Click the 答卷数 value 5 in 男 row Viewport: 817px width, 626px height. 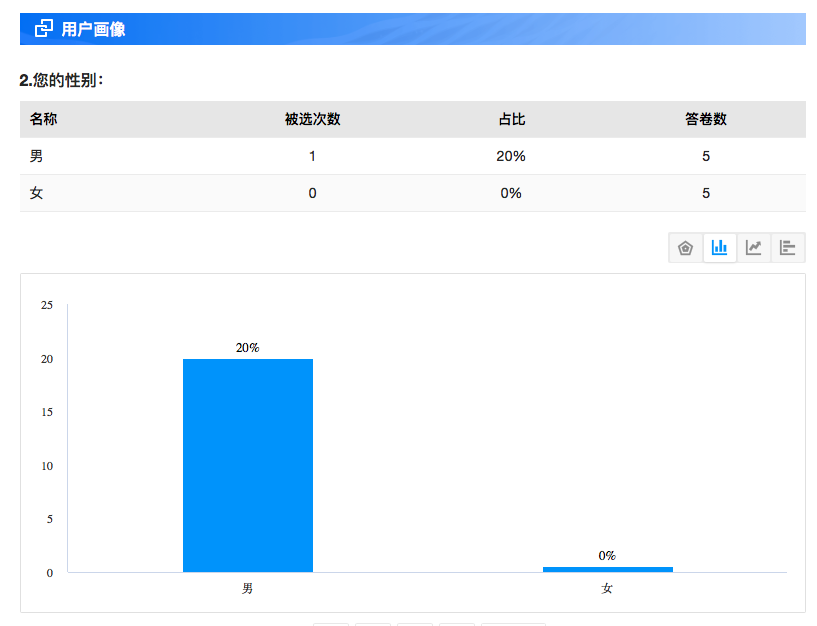click(705, 156)
